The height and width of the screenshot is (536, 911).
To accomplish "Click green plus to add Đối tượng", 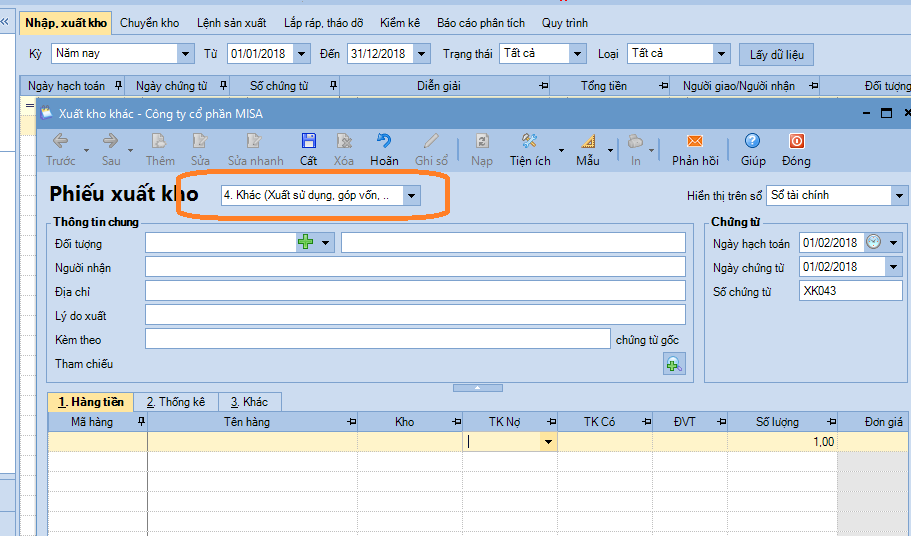I will pyautogui.click(x=306, y=242).
